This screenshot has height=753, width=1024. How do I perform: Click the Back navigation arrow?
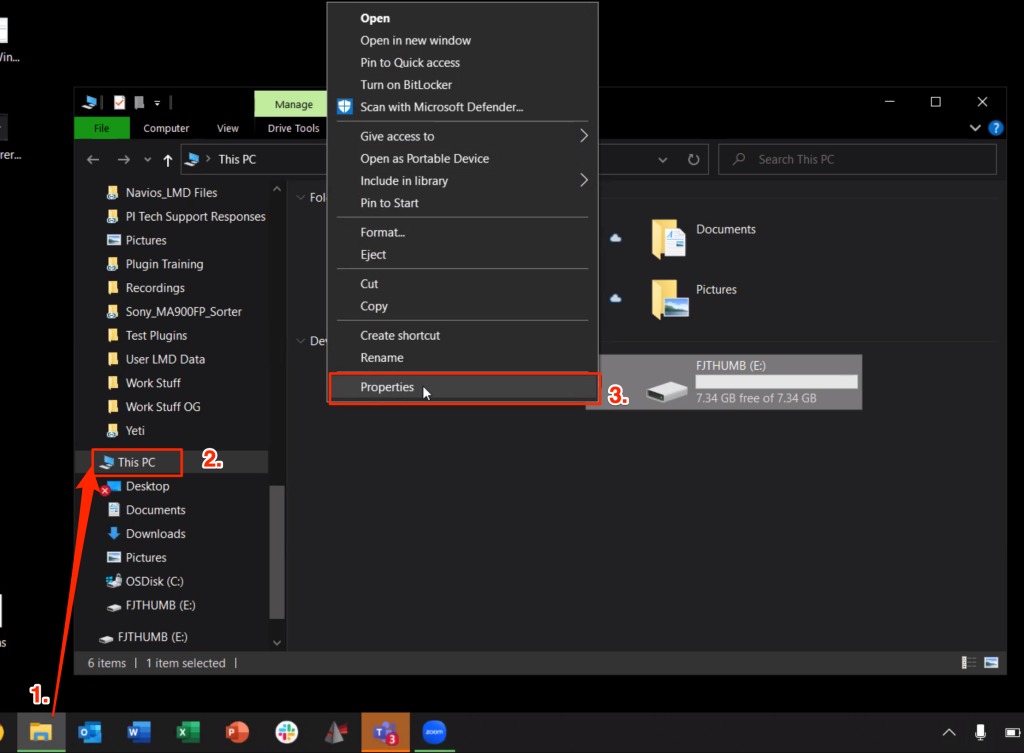93,160
